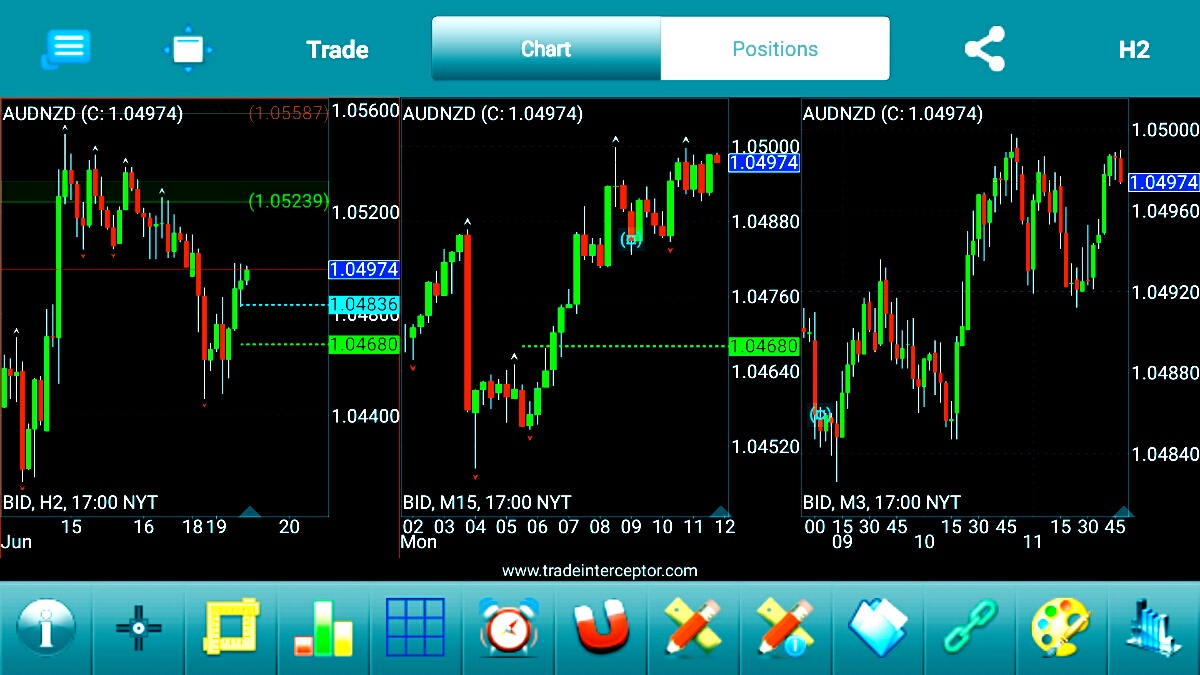Screen dimensions: 1200x675
Task: Click the 1.04680 green label on M15 chart
Action: [x=764, y=346]
